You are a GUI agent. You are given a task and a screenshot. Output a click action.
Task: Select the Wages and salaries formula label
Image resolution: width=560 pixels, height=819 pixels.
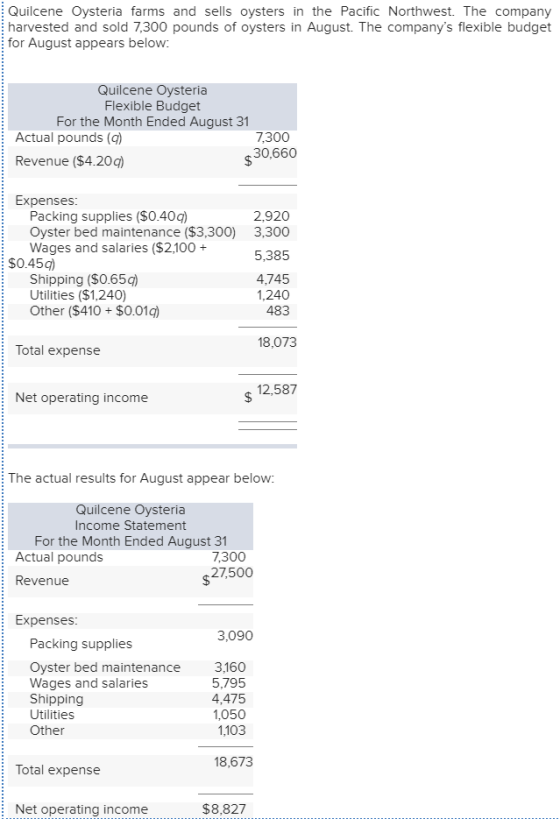(108, 255)
